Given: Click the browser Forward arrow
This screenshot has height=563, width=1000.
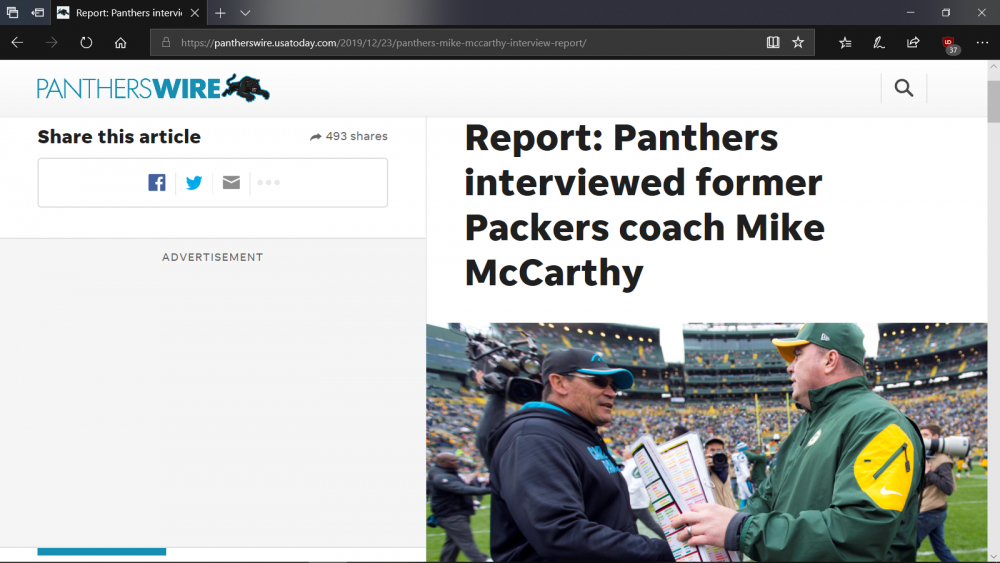Looking at the screenshot, I should tap(52, 43).
